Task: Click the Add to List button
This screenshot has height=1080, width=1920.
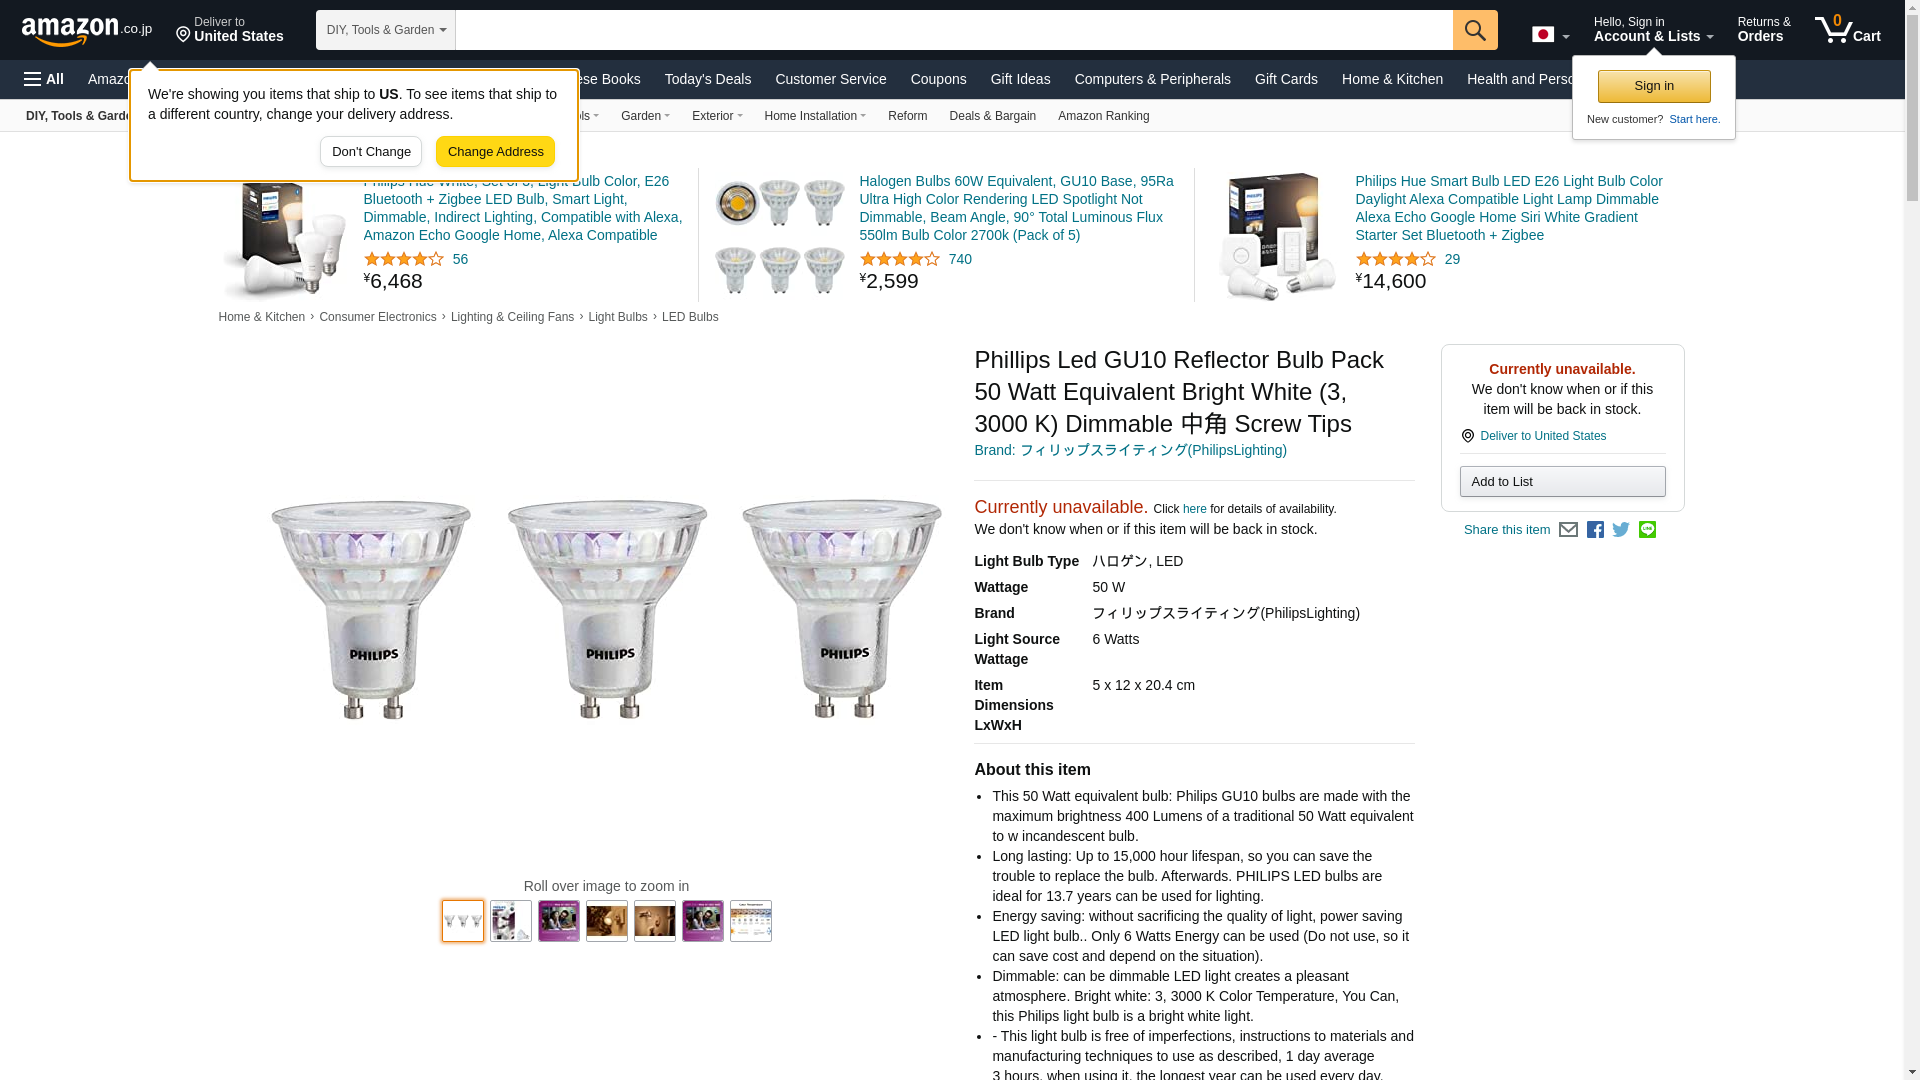Action: 1562,482
